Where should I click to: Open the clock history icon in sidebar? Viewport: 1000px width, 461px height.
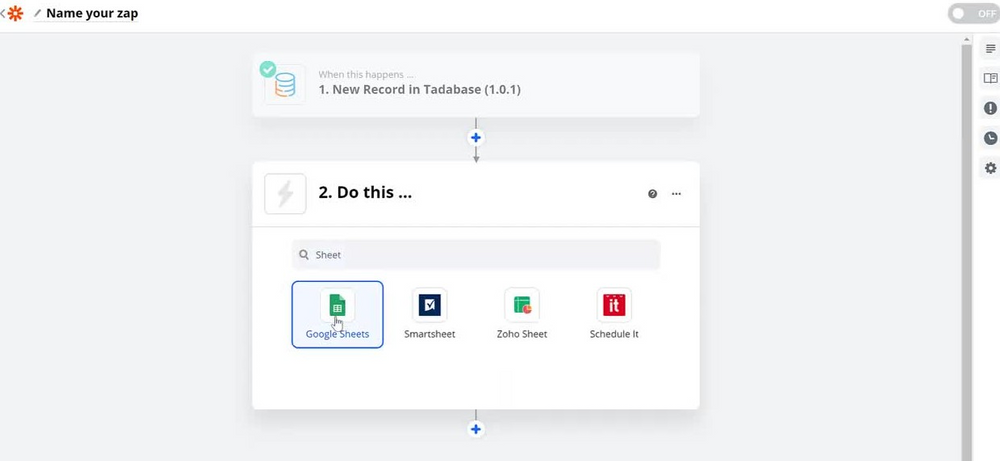(x=990, y=138)
